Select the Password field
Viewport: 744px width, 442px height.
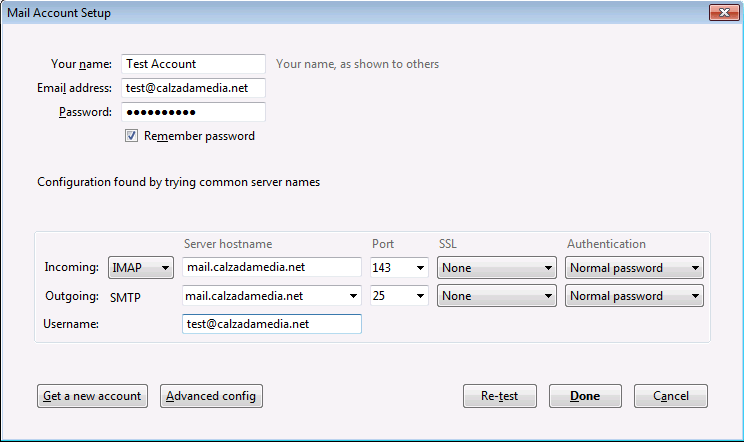point(193,112)
